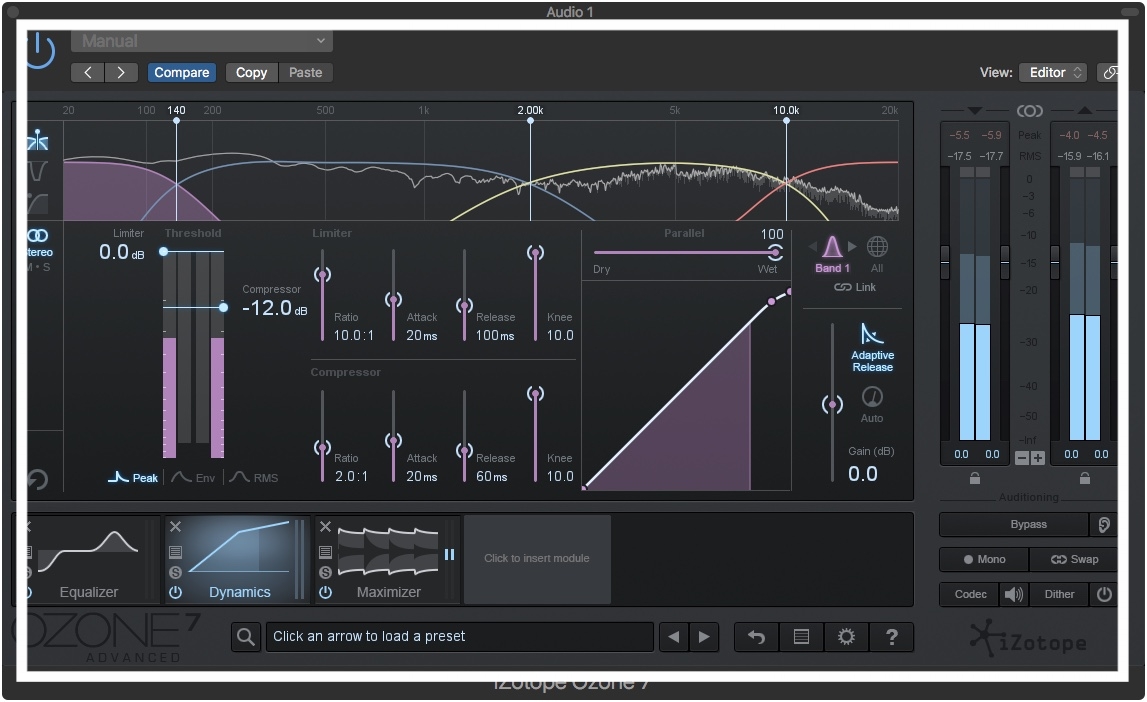Select RMS detection mode

tap(254, 478)
